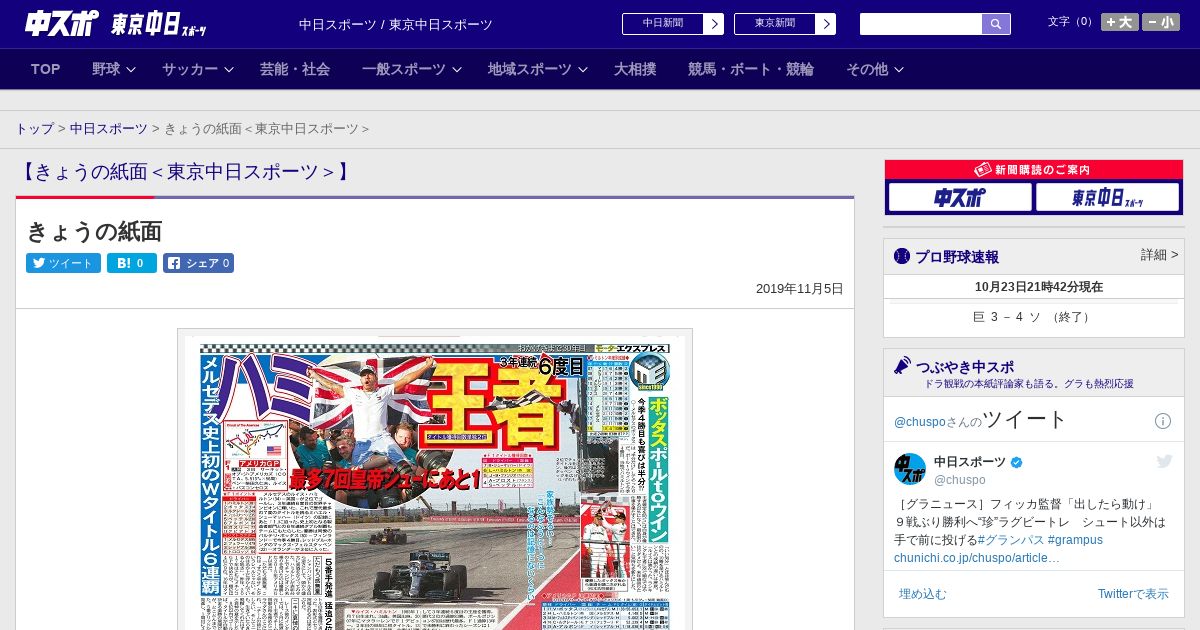Click 中日スポーツ / 東京中日スポーツ header text

pos(396,24)
